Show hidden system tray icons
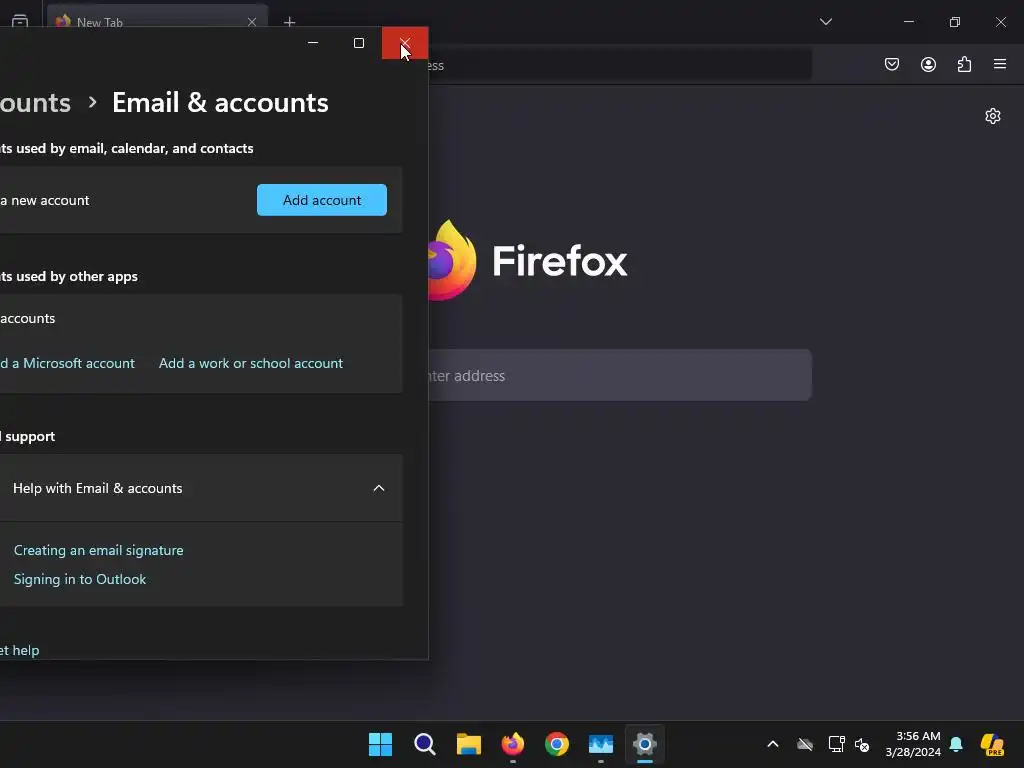 click(773, 744)
